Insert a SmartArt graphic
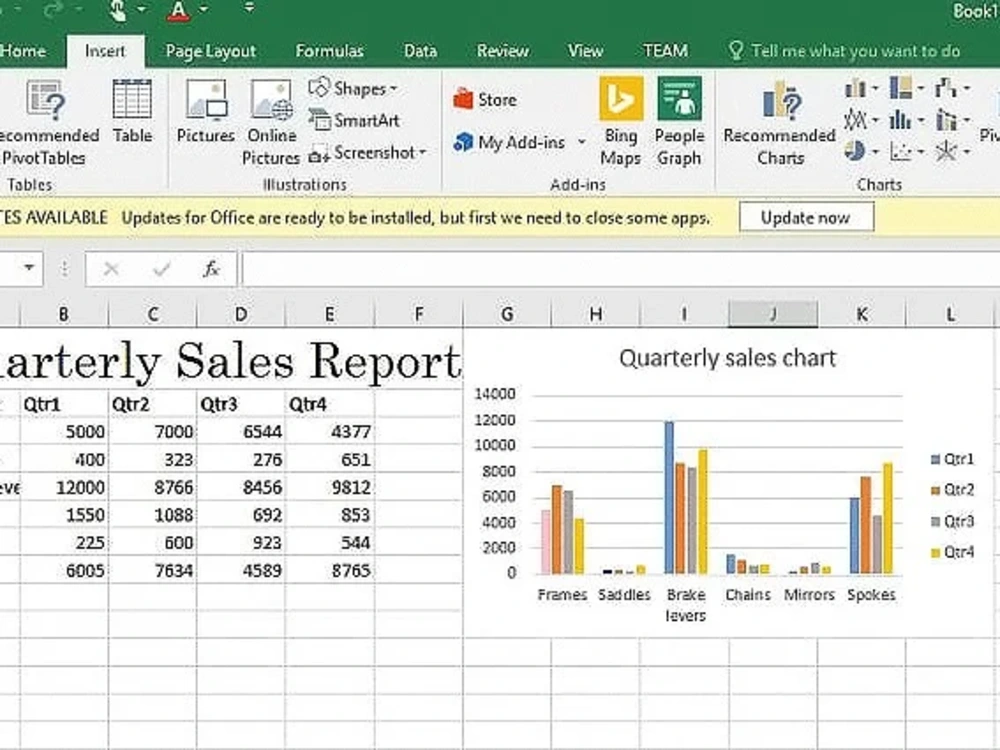1000x750 pixels. click(354, 120)
